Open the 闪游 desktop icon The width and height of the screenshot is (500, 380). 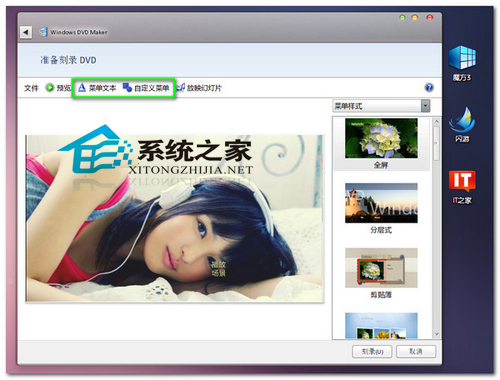(462, 125)
